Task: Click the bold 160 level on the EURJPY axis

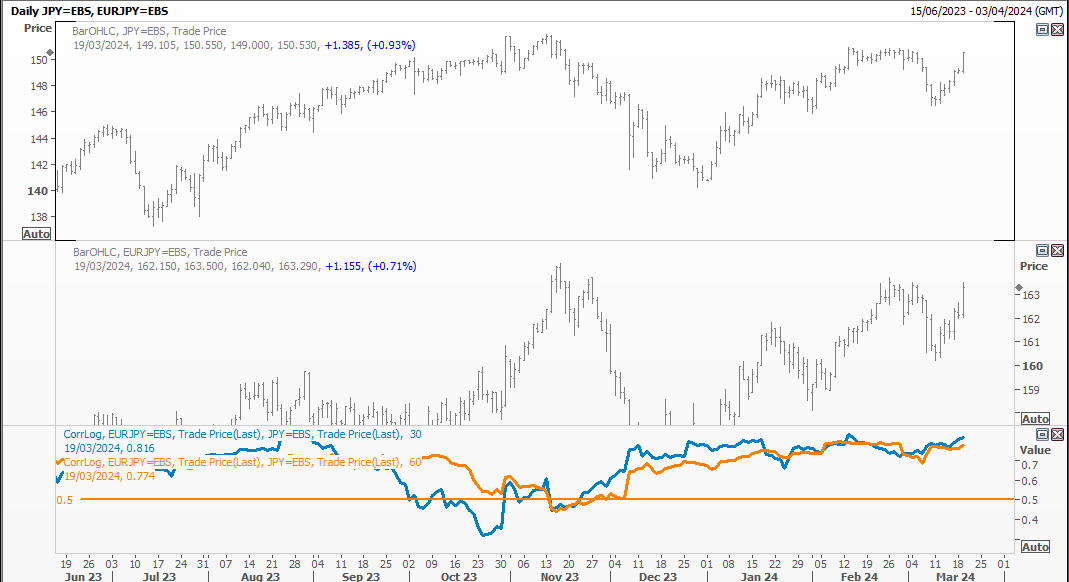Action: click(x=1032, y=366)
